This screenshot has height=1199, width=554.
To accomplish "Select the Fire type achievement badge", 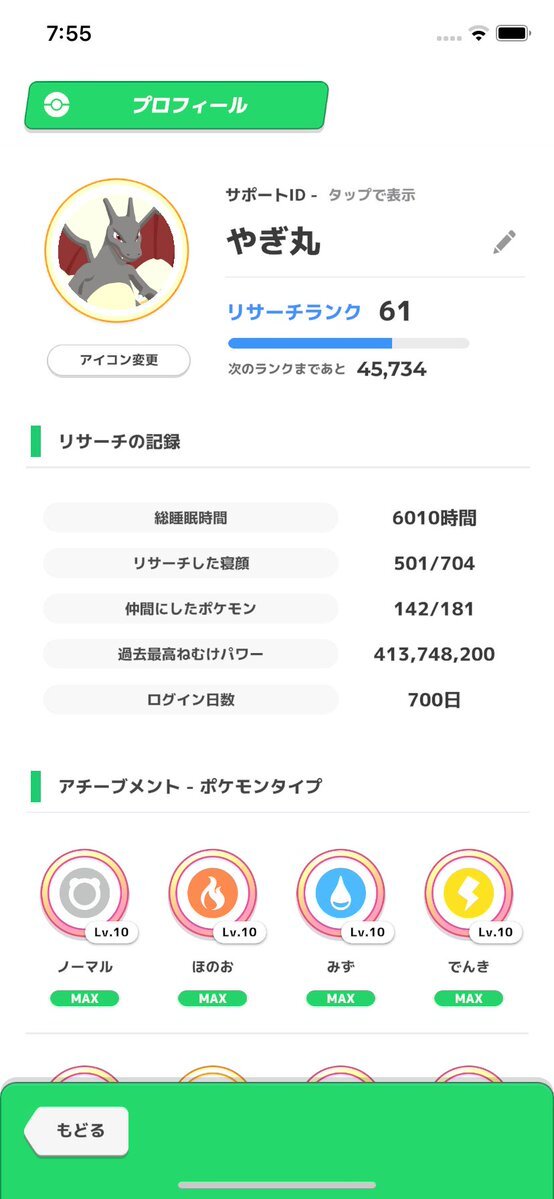I will point(213,893).
